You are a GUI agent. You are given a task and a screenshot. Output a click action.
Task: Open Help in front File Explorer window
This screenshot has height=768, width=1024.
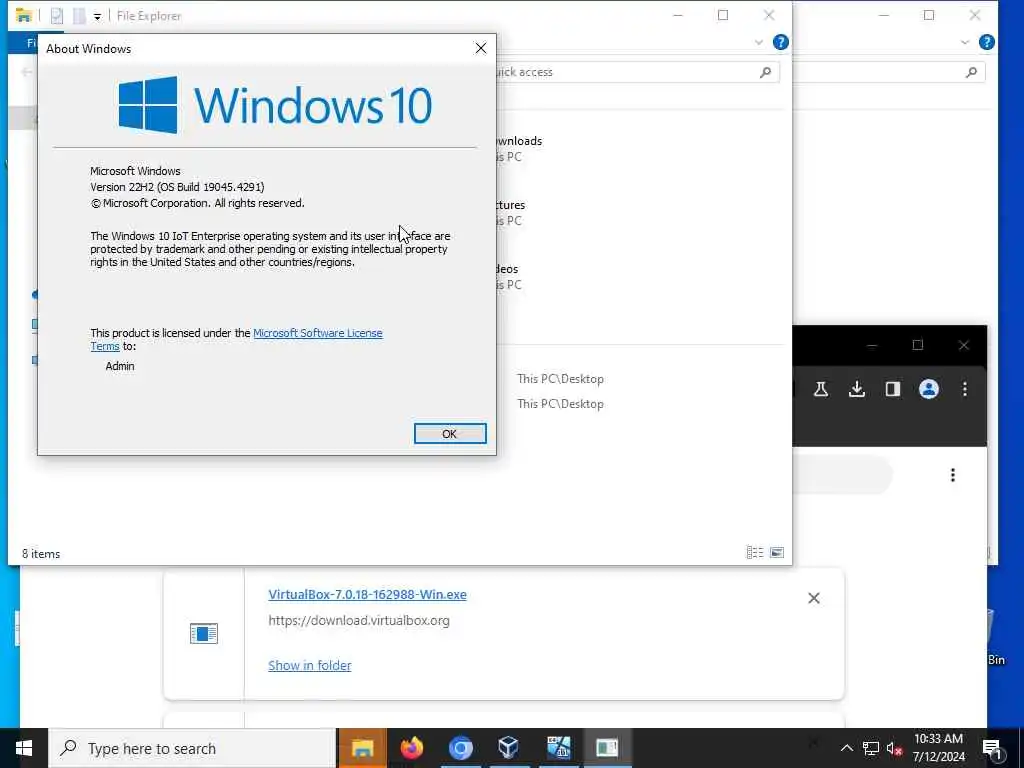click(780, 42)
